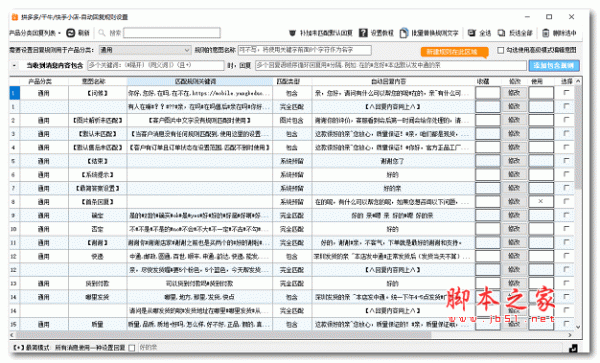Click inside the 搜索 text box
The width and height of the screenshot is (600, 363).
coord(172,33)
